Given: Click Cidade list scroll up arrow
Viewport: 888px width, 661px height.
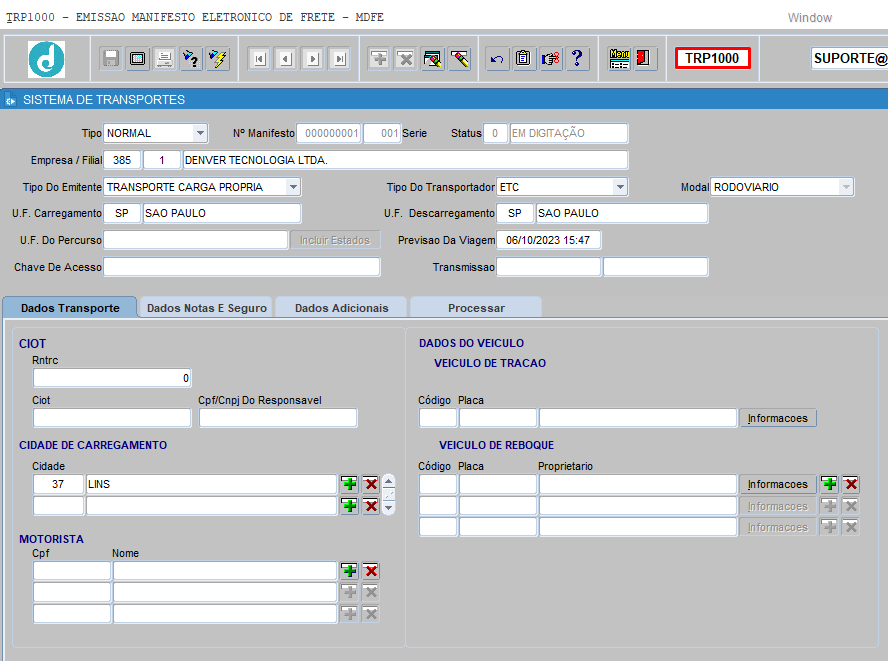Looking at the screenshot, I should 388,481.
